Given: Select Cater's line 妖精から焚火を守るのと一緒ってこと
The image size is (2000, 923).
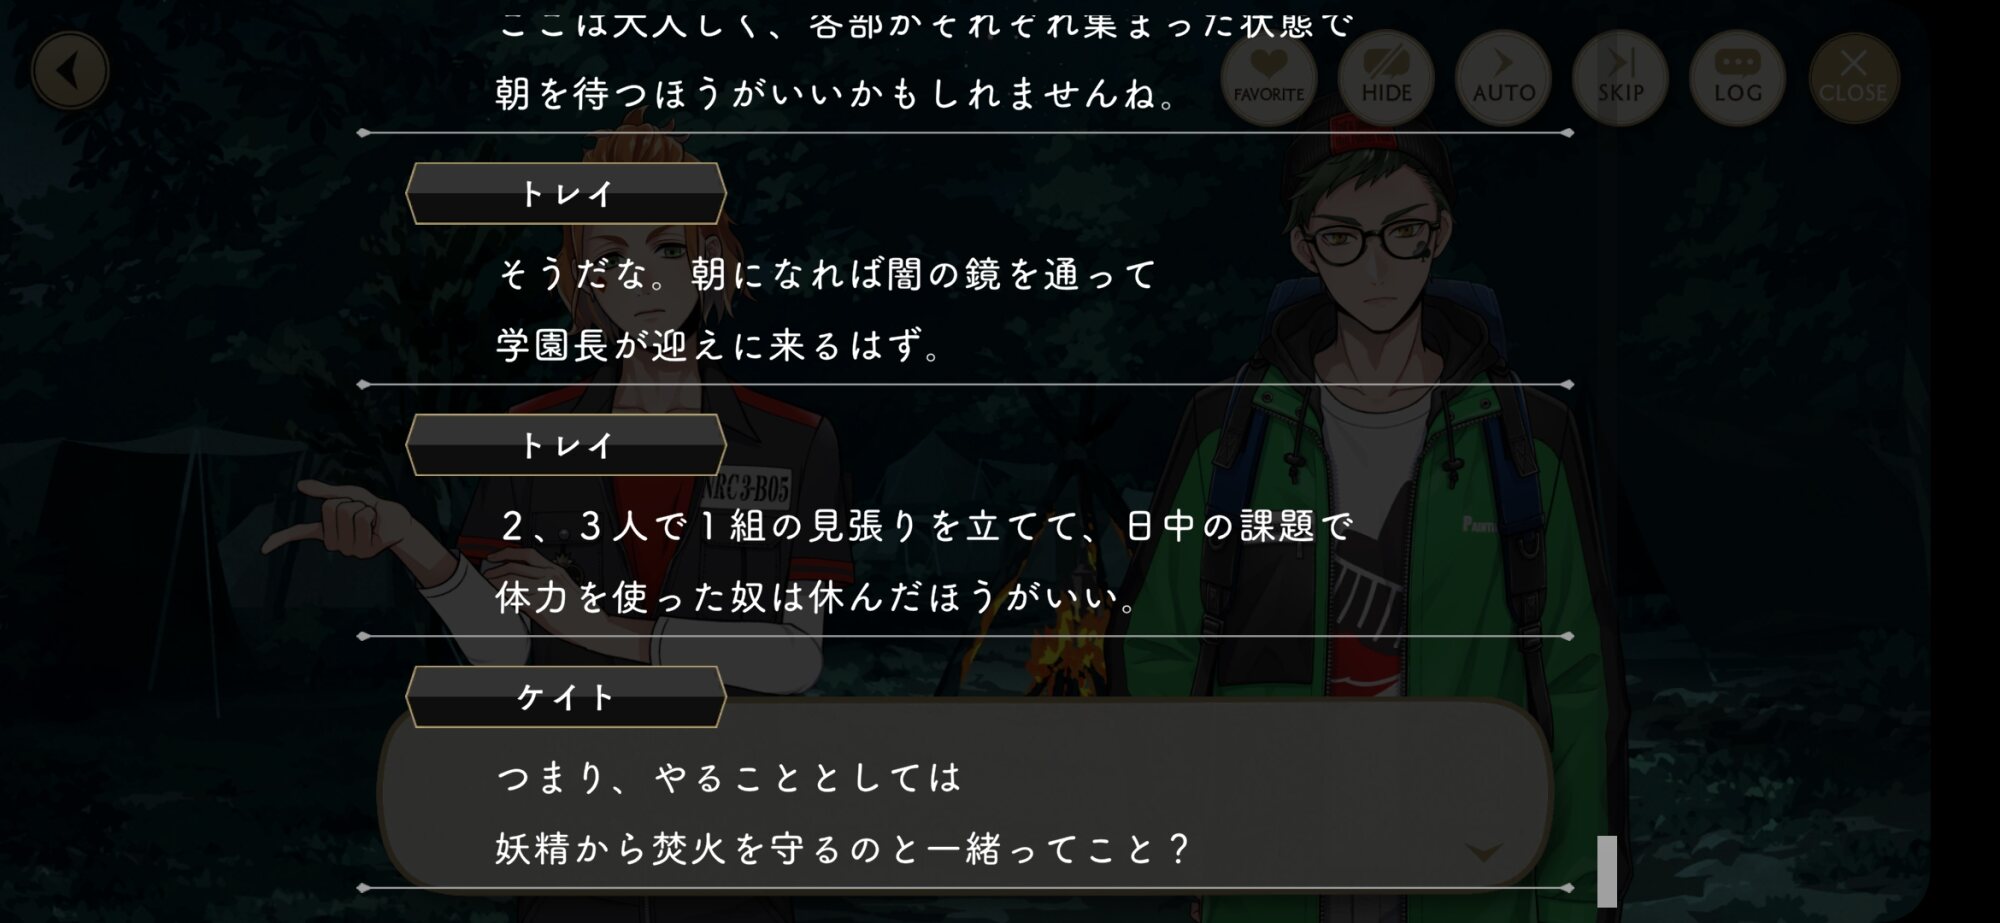Looking at the screenshot, I should pos(842,850).
